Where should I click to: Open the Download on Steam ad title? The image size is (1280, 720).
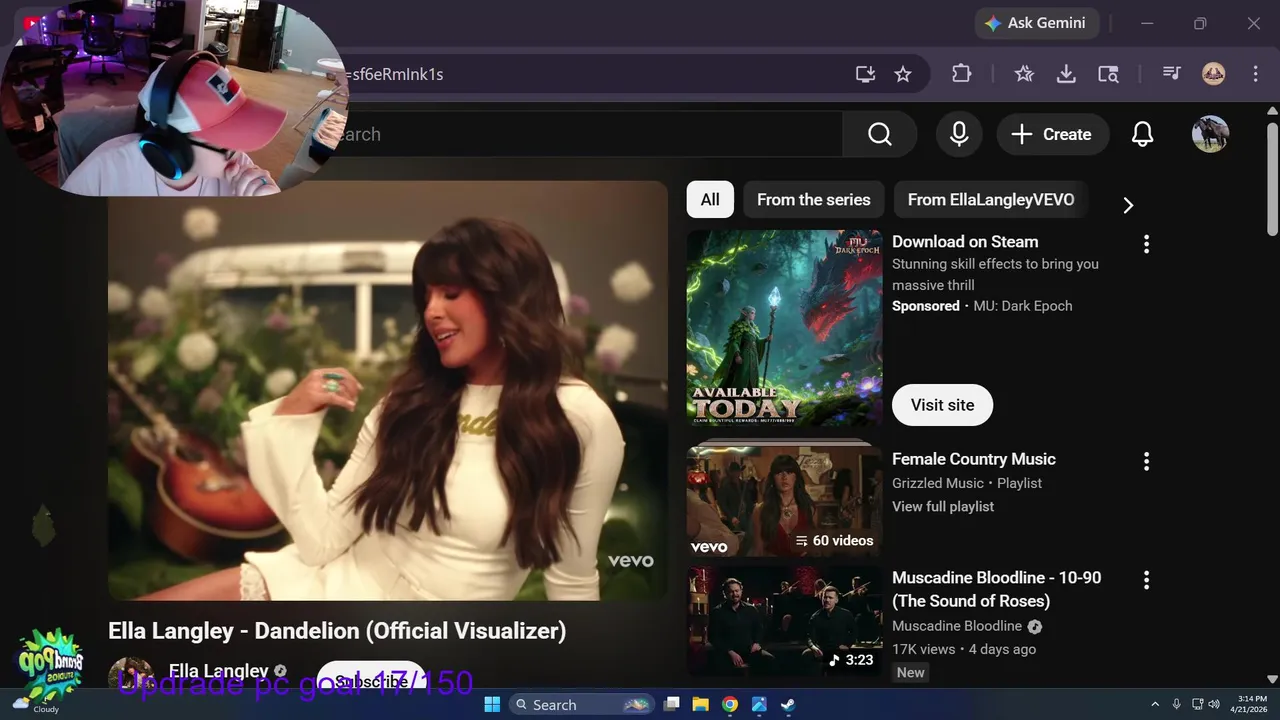pos(965,242)
